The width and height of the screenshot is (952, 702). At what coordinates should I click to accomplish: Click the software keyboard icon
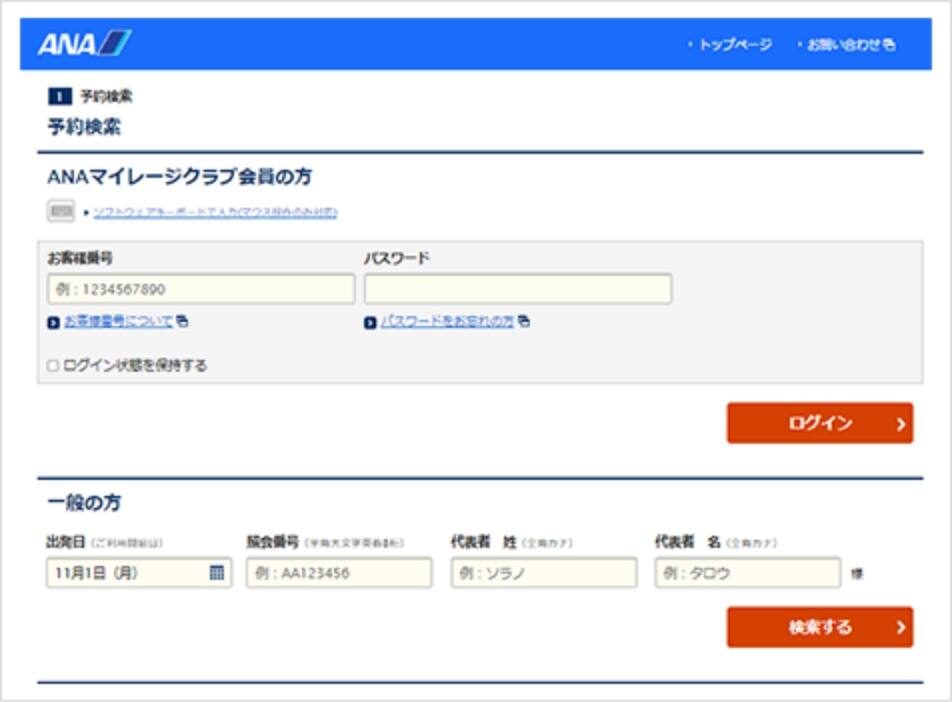60,212
